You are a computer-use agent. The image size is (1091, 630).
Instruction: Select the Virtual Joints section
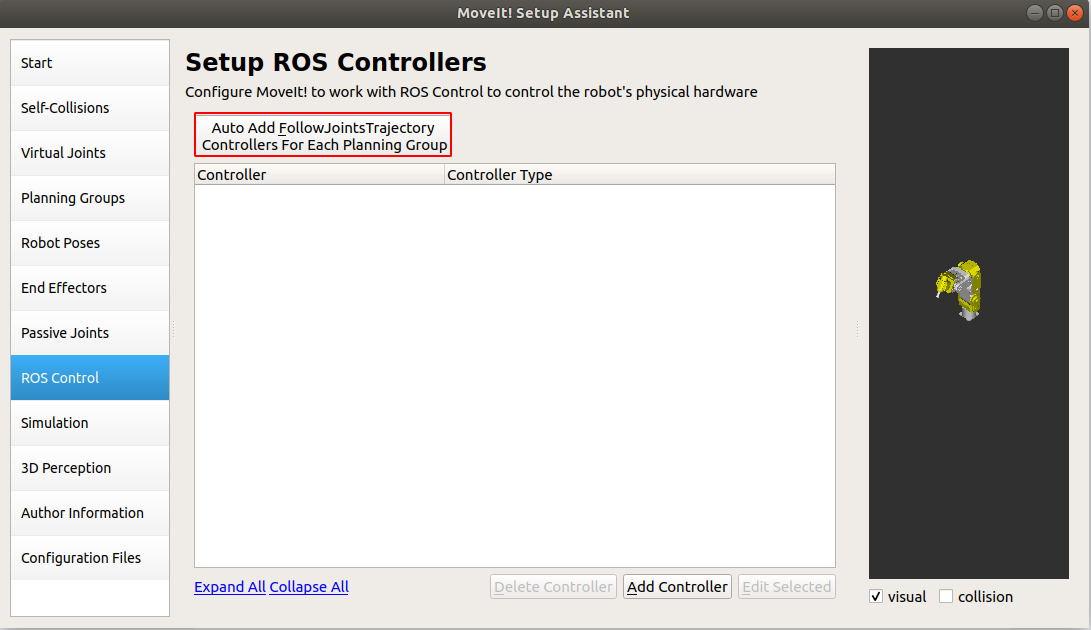coord(89,152)
